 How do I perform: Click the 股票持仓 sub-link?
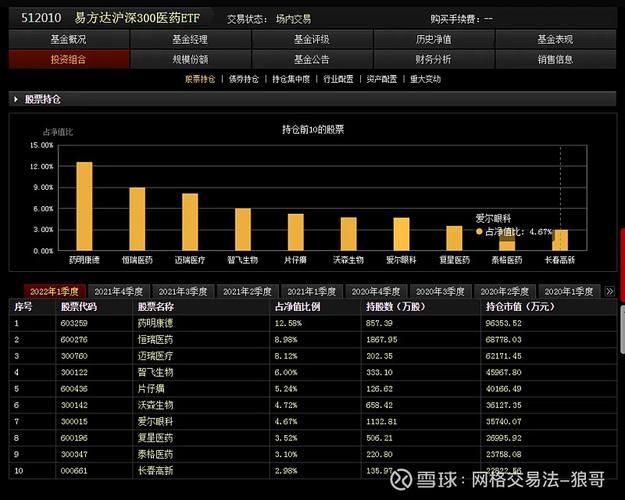(200, 79)
